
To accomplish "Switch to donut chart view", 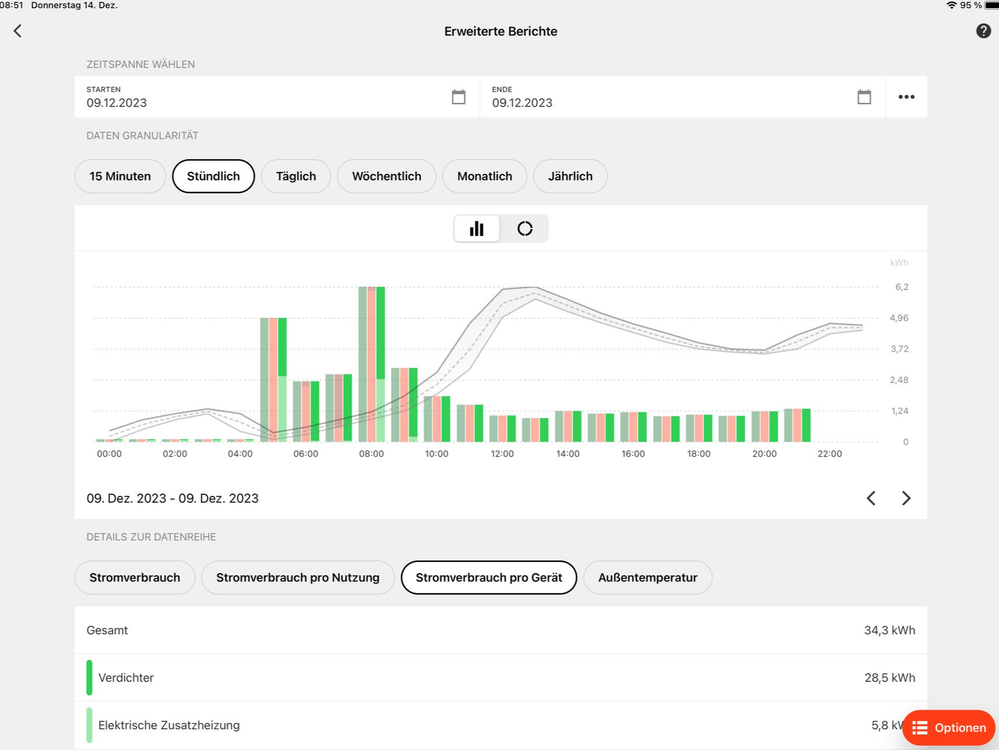I will [525, 229].
